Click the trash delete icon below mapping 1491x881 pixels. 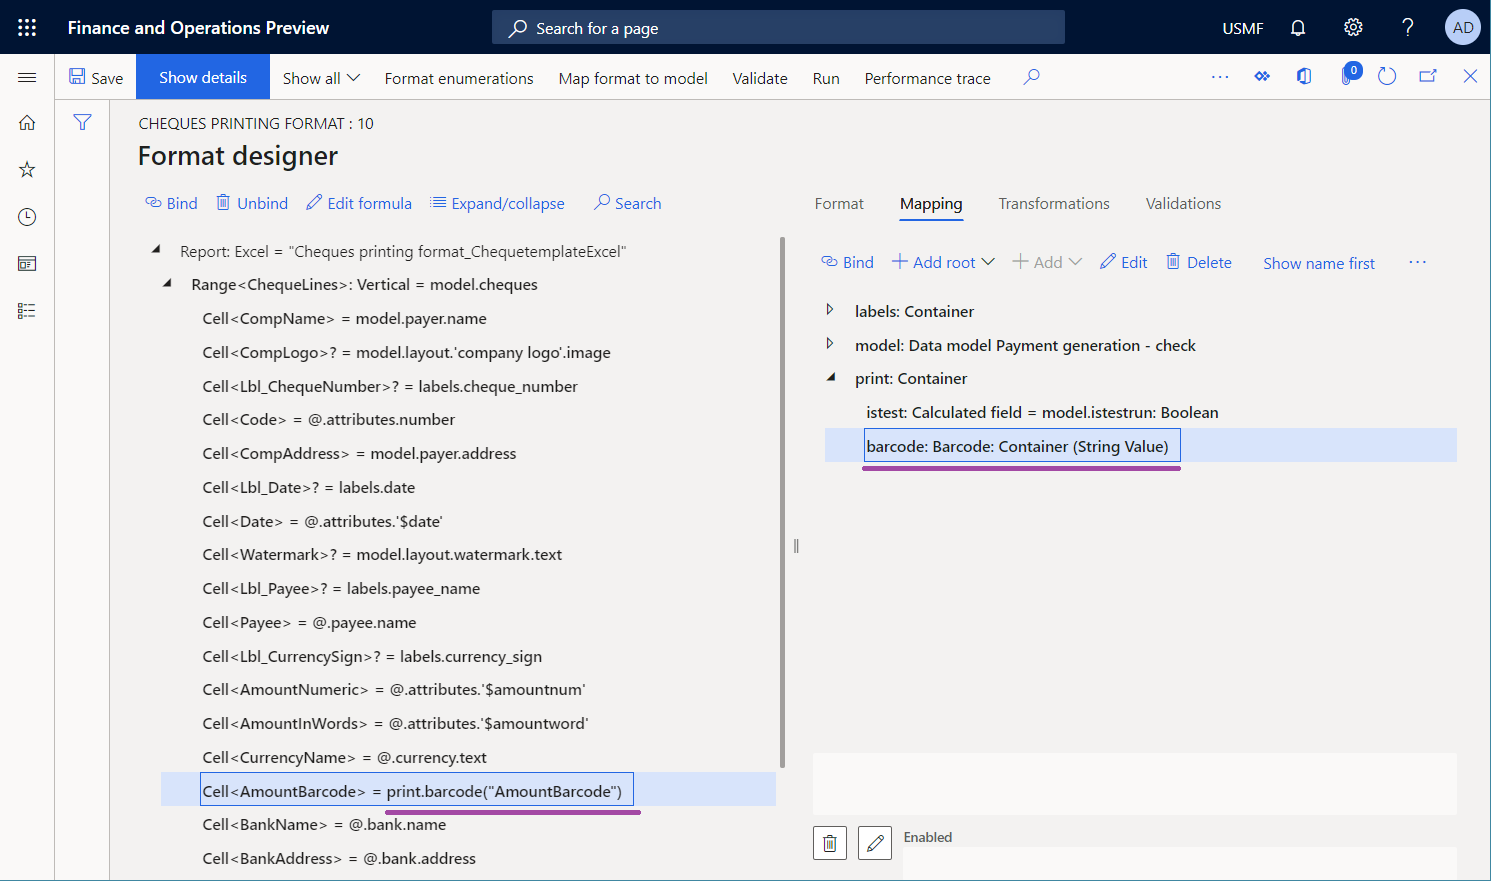point(830,843)
